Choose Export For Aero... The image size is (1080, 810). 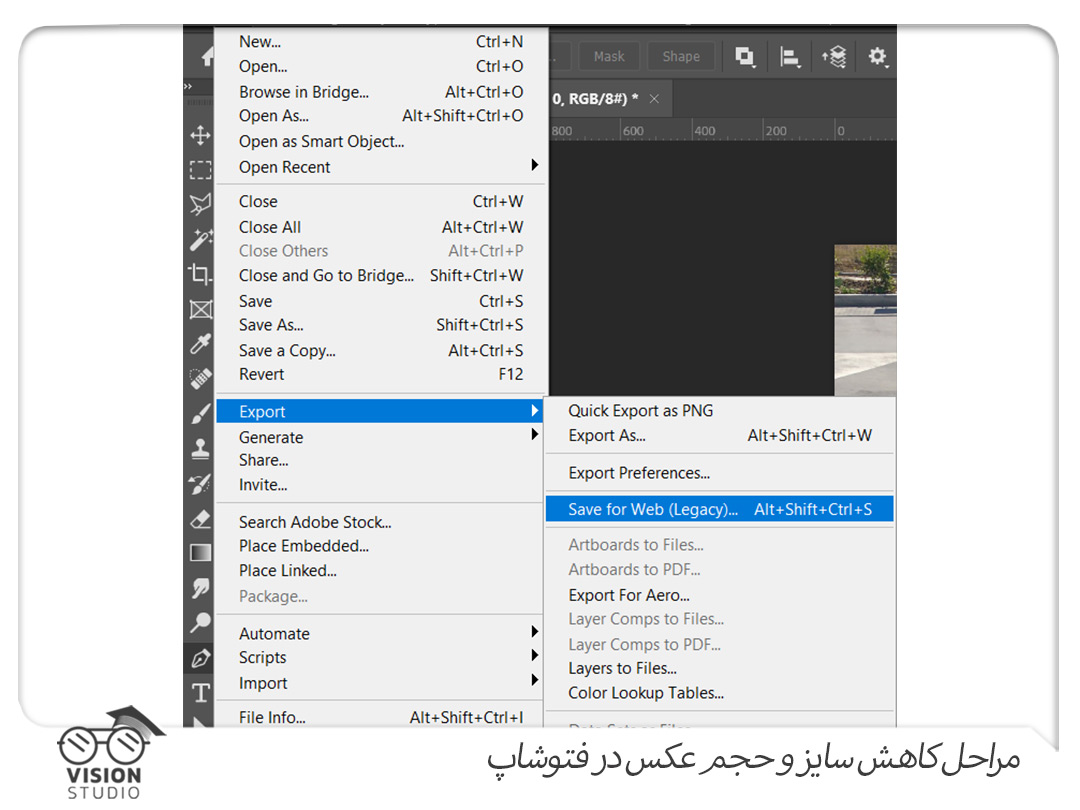[720, 595]
